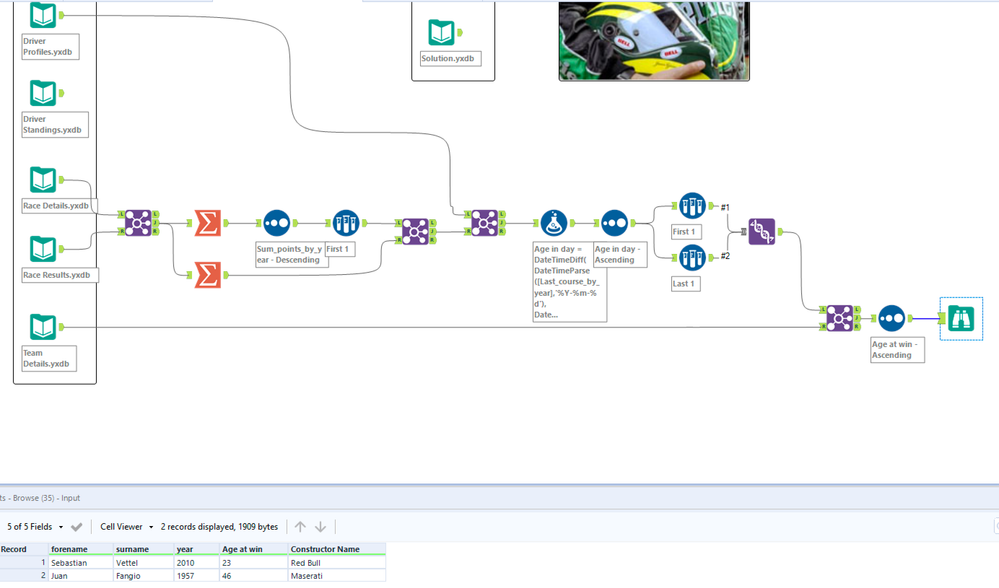This screenshot has height=588, width=999.
Task: Click the 2 records displayed status text
Action: click(x=219, y=527)
